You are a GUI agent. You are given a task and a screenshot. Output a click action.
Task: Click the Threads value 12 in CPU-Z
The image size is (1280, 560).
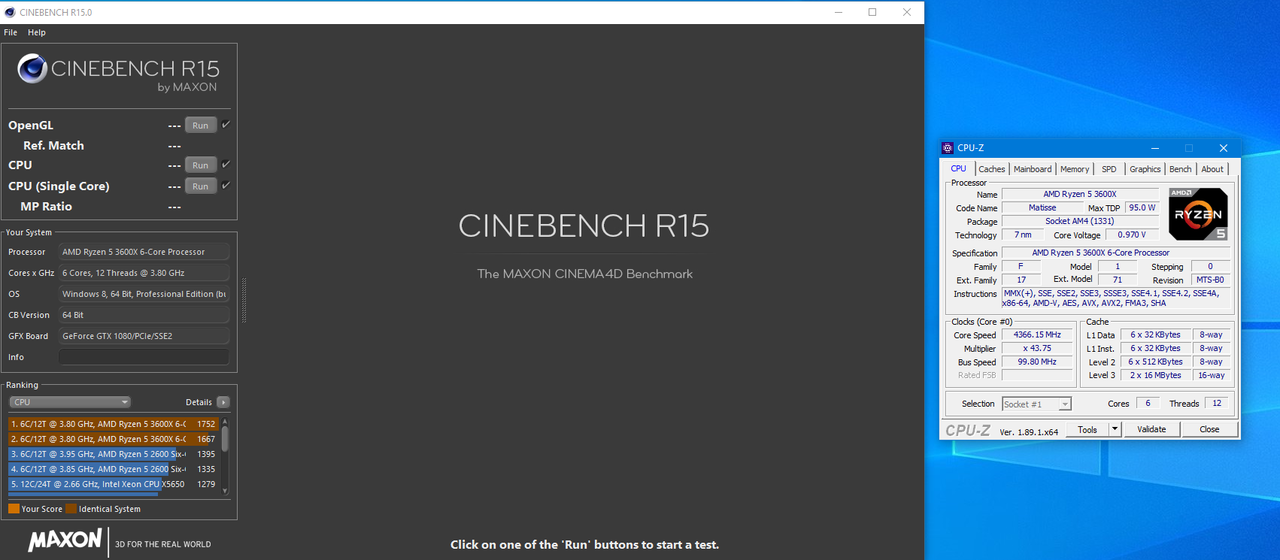coord(1216,404)
